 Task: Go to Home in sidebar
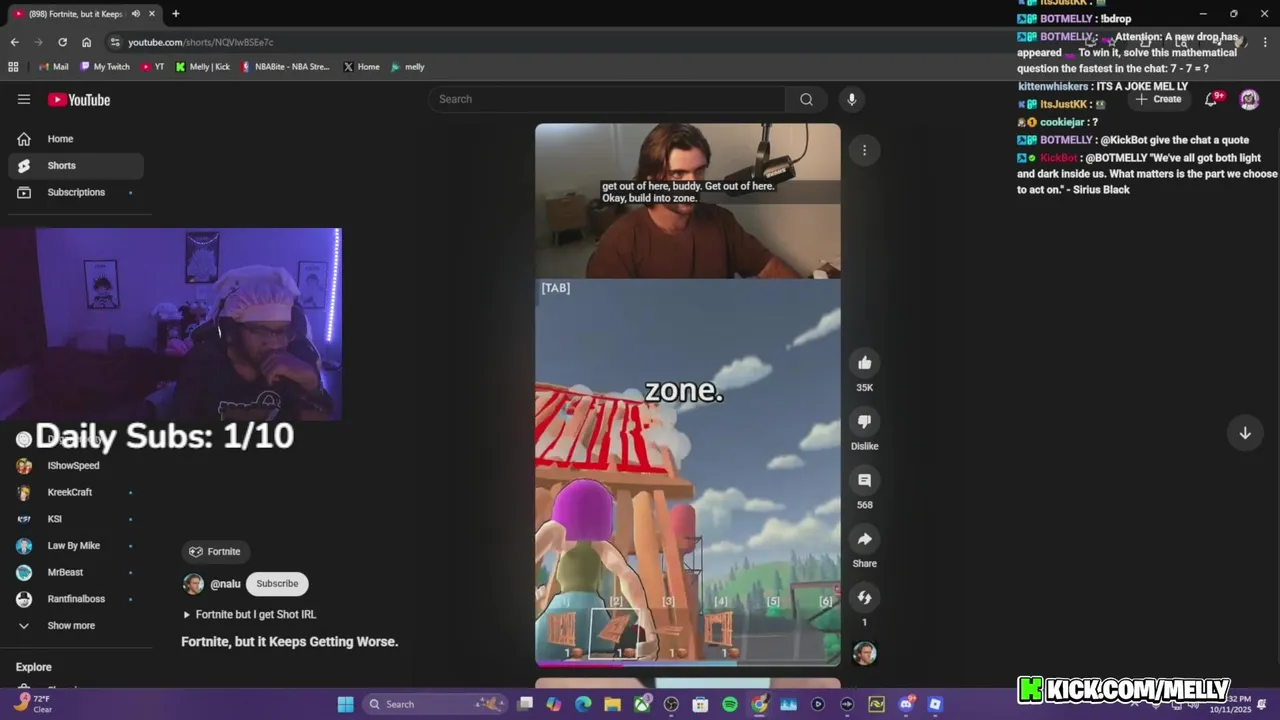click(x=76, y=139)
